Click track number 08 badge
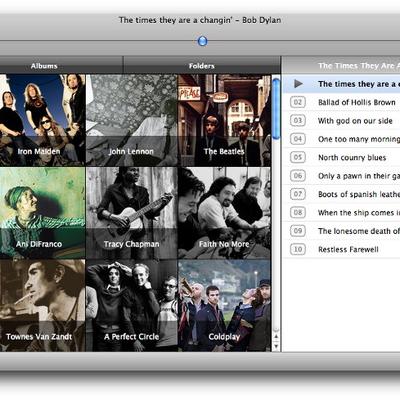Image resolution: width=400 pixels, height=400 pixels. (298, 212)
